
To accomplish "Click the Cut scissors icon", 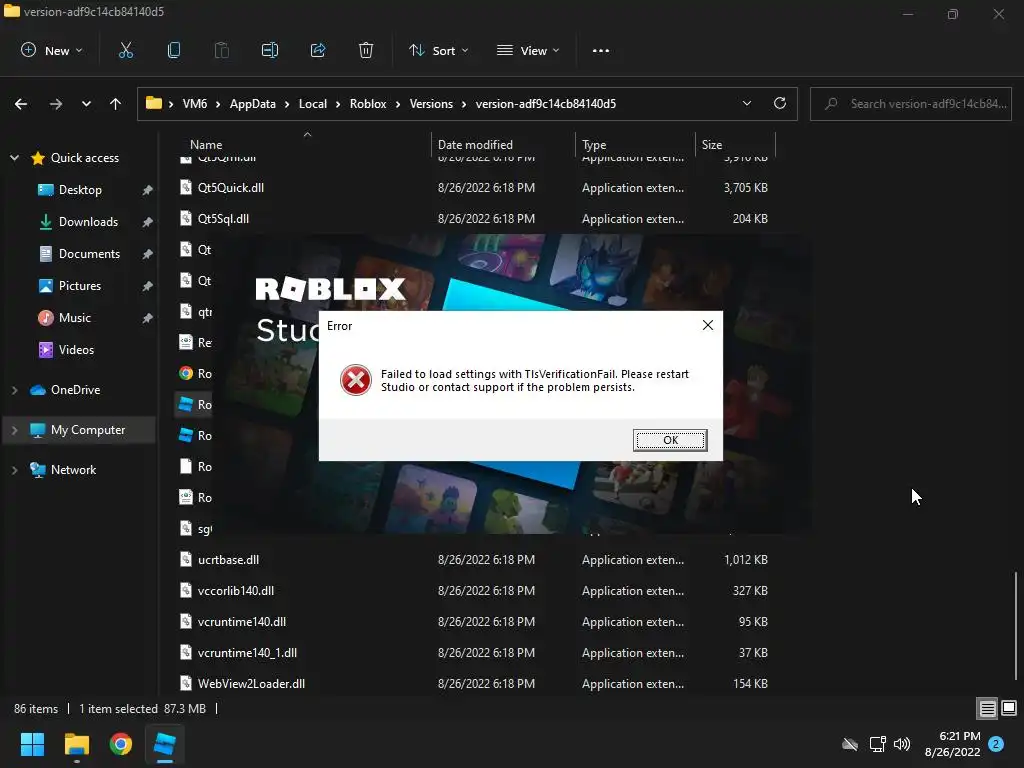I will click(125, 51).
